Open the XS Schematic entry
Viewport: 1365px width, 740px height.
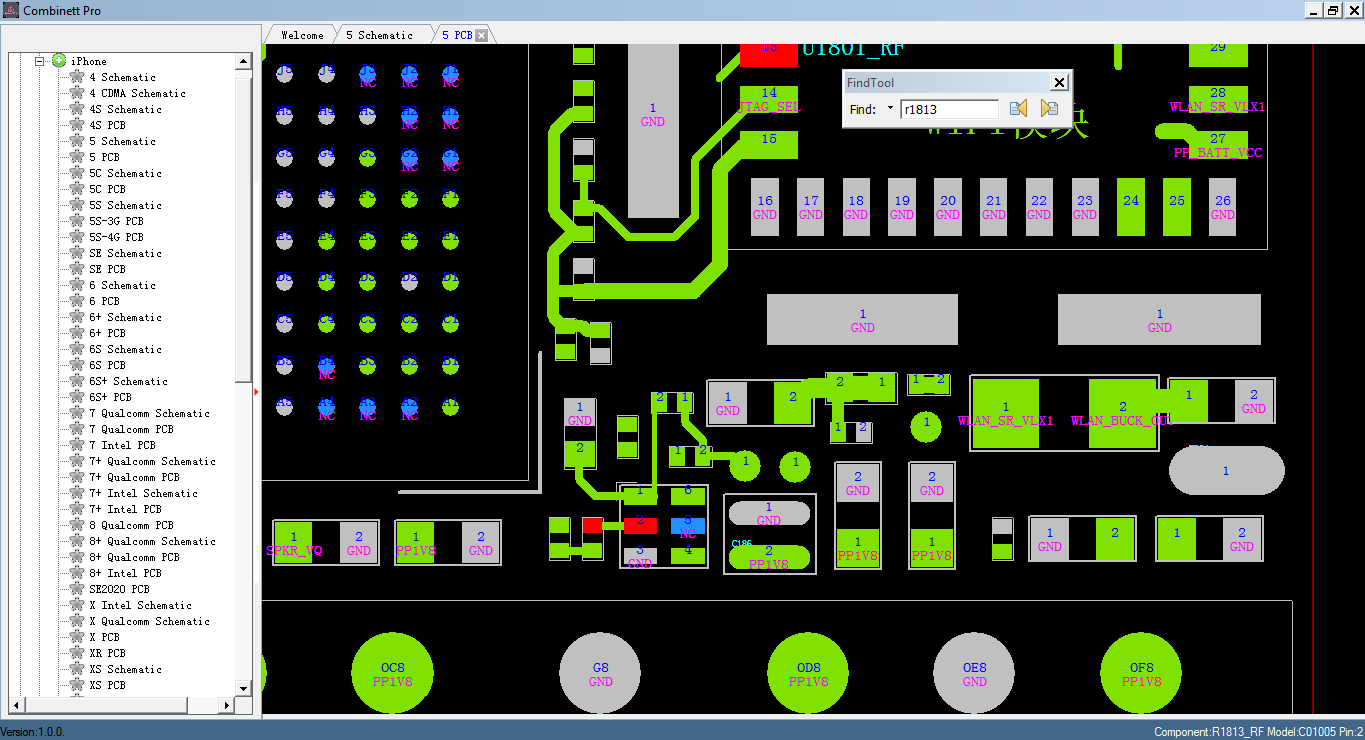pos(125,669)
